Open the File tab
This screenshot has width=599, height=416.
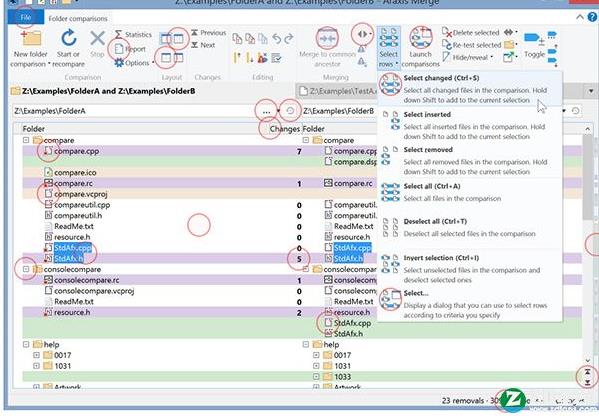coord(26,18)
